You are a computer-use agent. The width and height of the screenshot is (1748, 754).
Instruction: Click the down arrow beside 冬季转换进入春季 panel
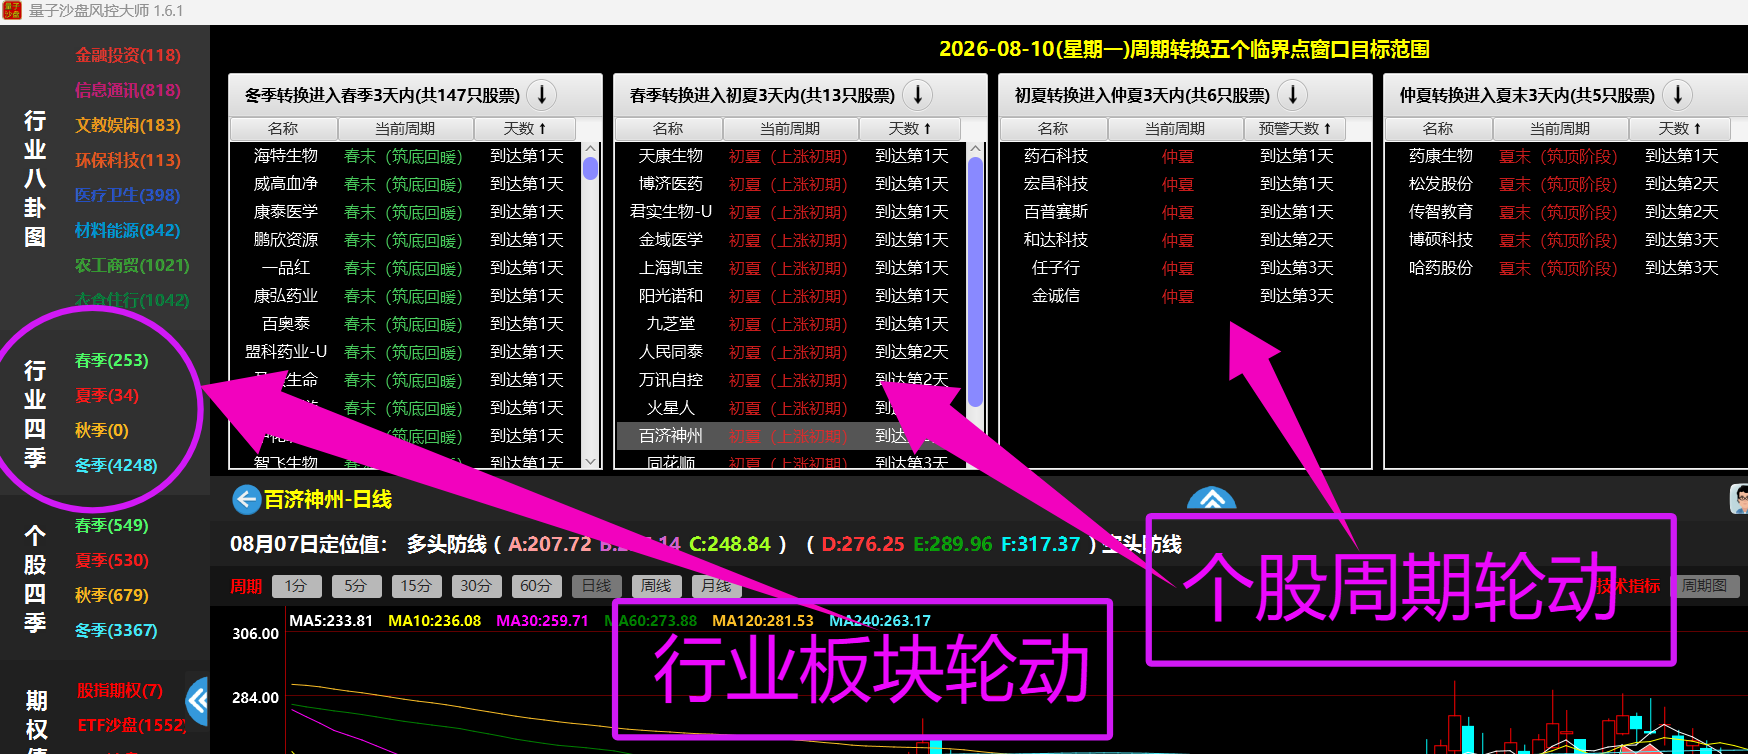542,95
